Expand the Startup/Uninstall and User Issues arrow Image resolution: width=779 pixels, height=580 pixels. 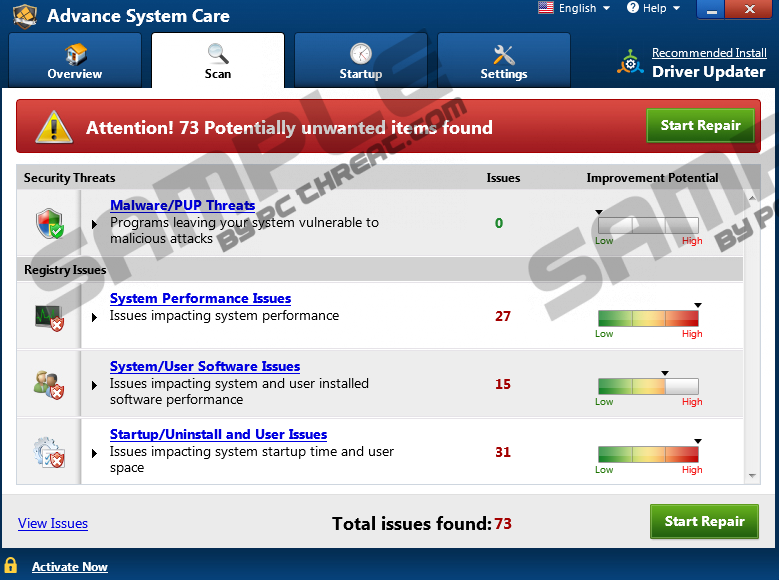94,453
